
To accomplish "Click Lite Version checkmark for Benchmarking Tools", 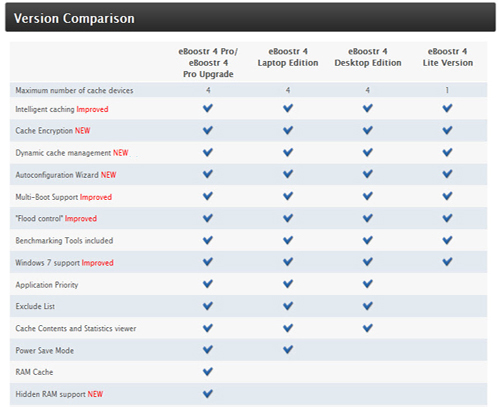I will 447,240.
